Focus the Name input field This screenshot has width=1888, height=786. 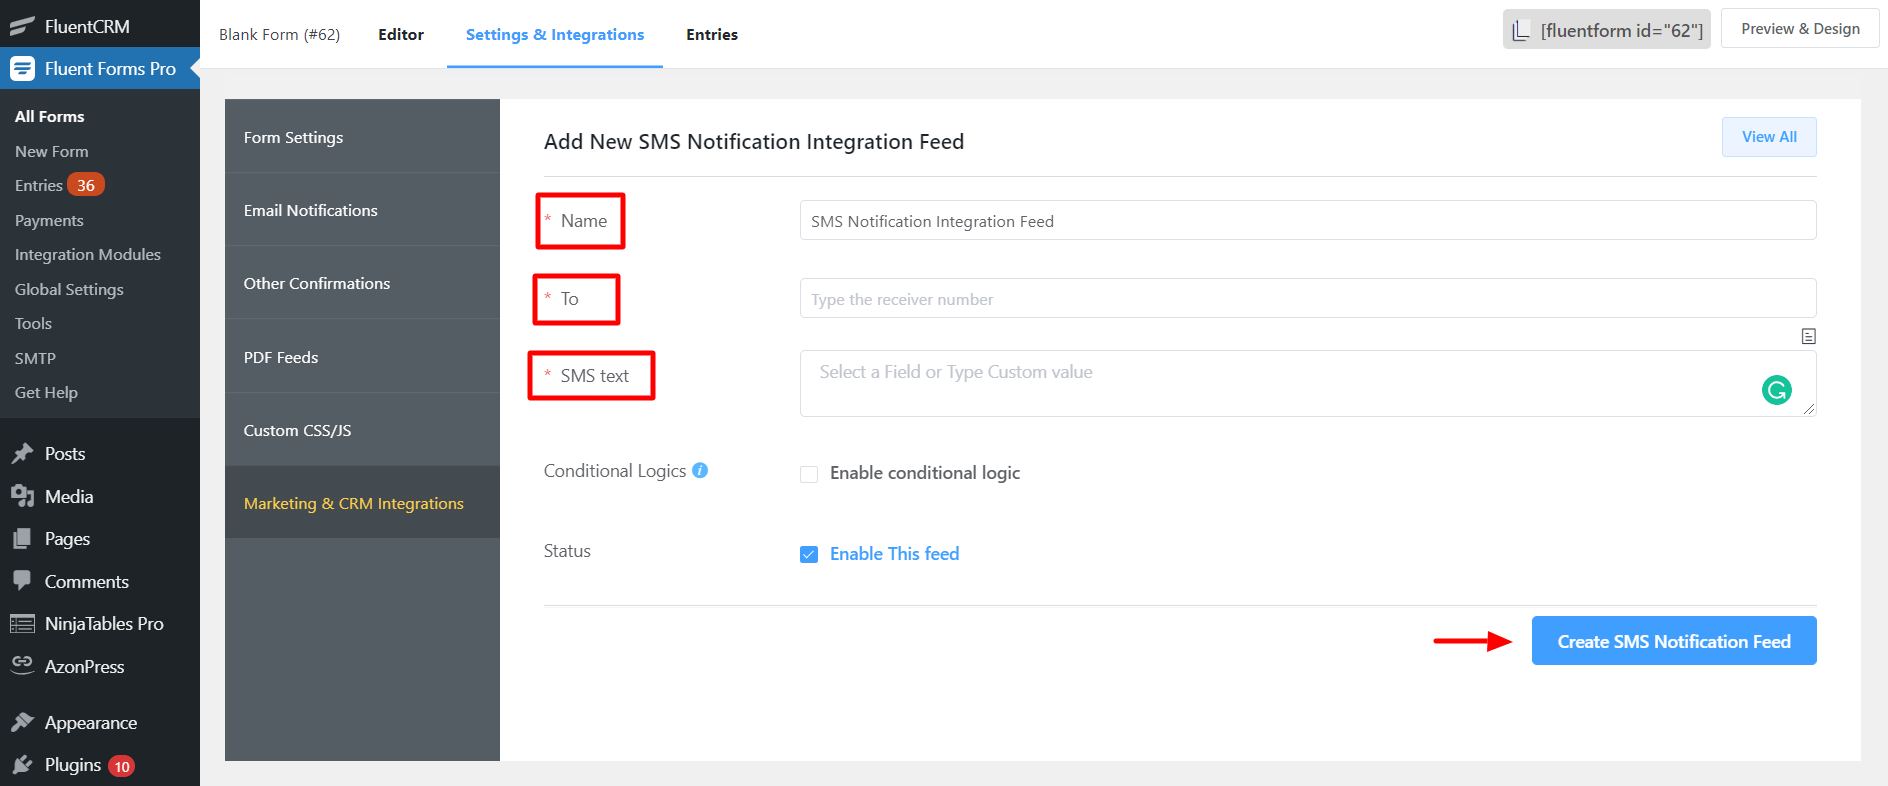(x=1308, y=220)
